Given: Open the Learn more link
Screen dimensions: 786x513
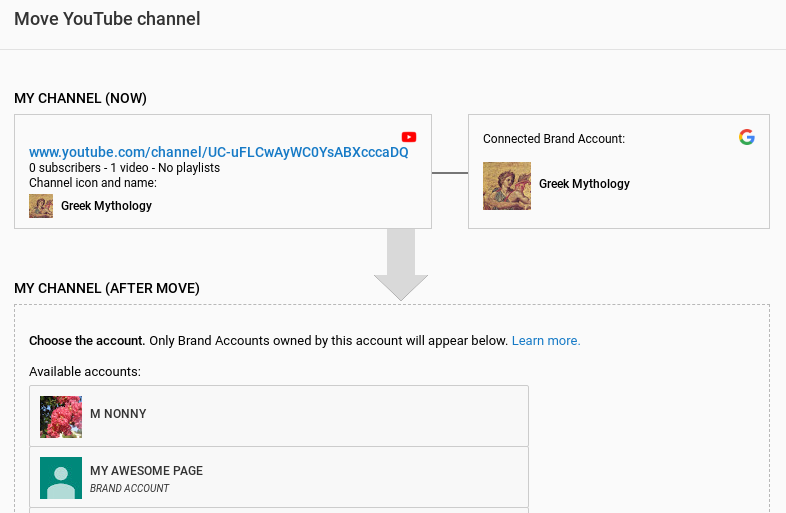Looking at the screenshot, I should pyautogui.click(x=546, y=341).
